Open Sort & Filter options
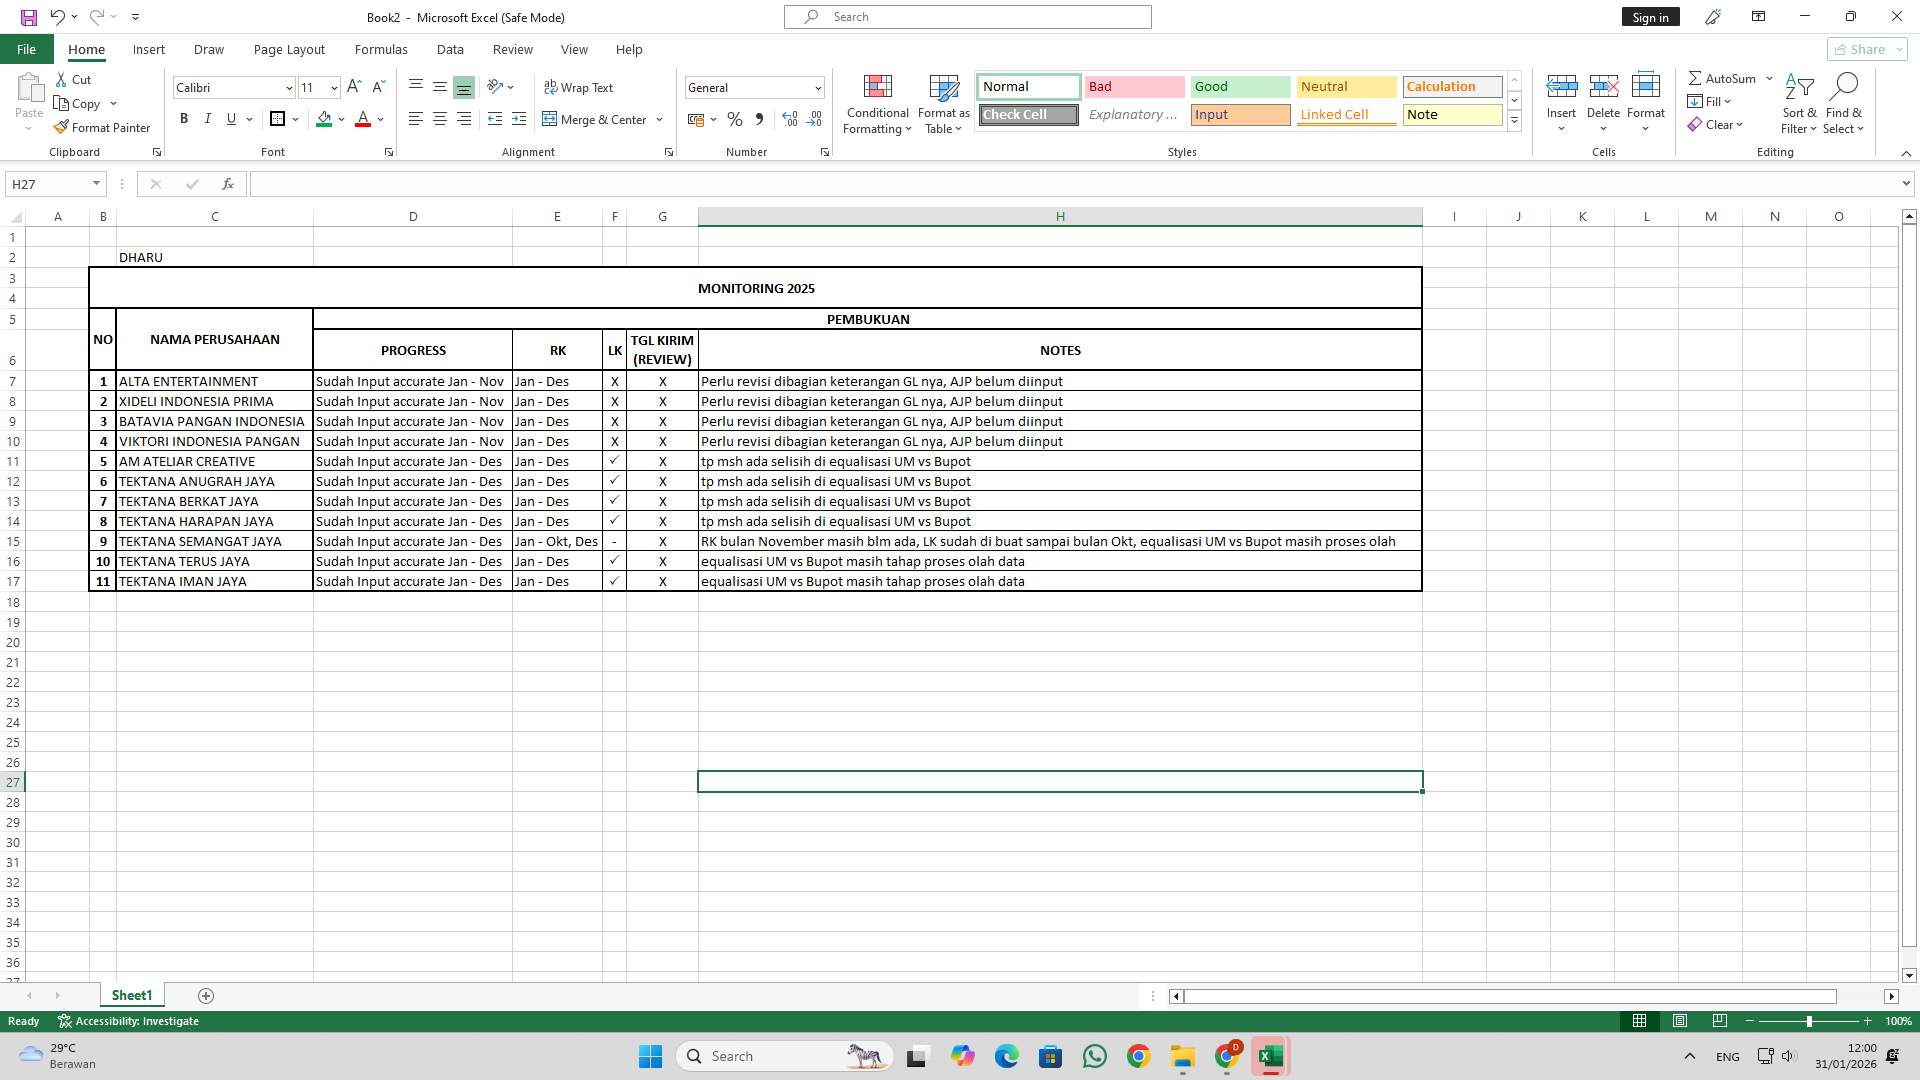The image size is (1920, 1080). click(x=1798, y=103)
